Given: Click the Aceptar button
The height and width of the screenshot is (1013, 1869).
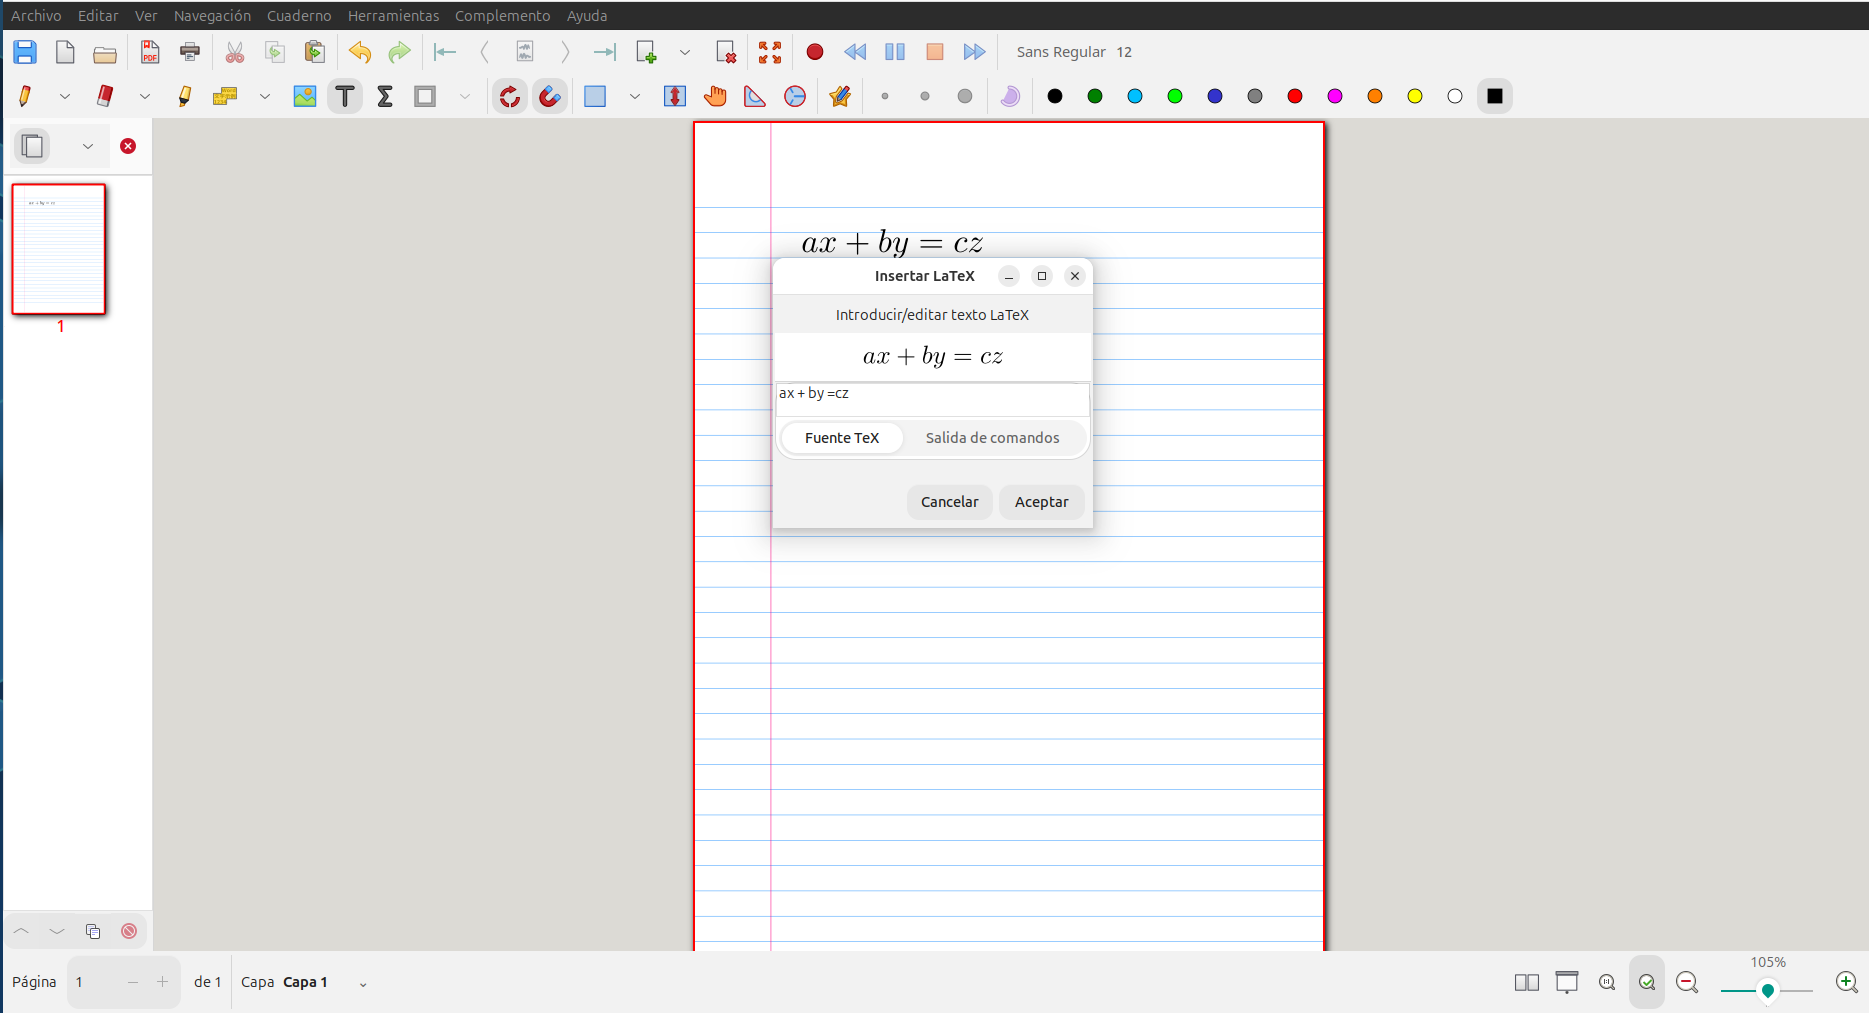Looking at the screenshot, I should 1041,502.
